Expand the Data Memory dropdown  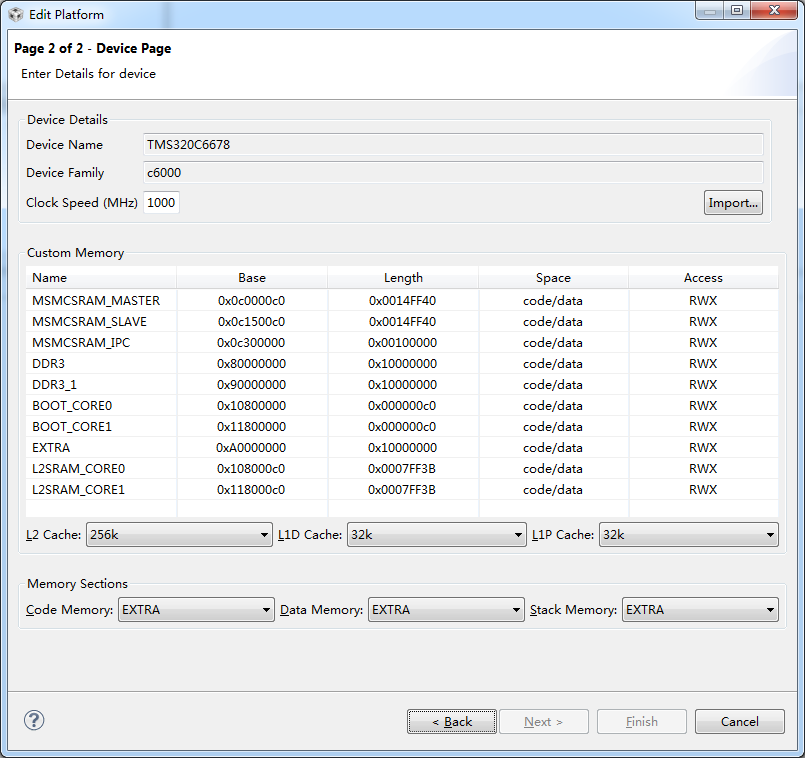click(x=446, y=610)
